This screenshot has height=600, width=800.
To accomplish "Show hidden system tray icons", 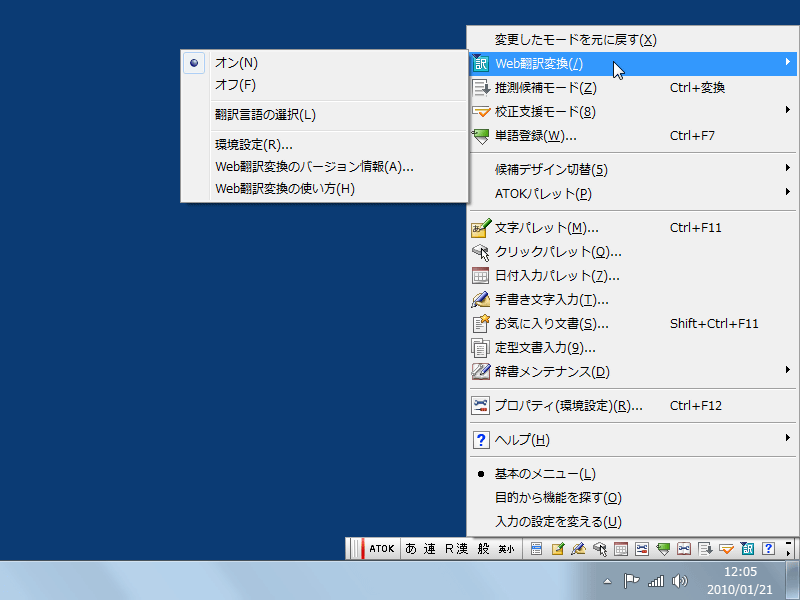I will (607, 581).
